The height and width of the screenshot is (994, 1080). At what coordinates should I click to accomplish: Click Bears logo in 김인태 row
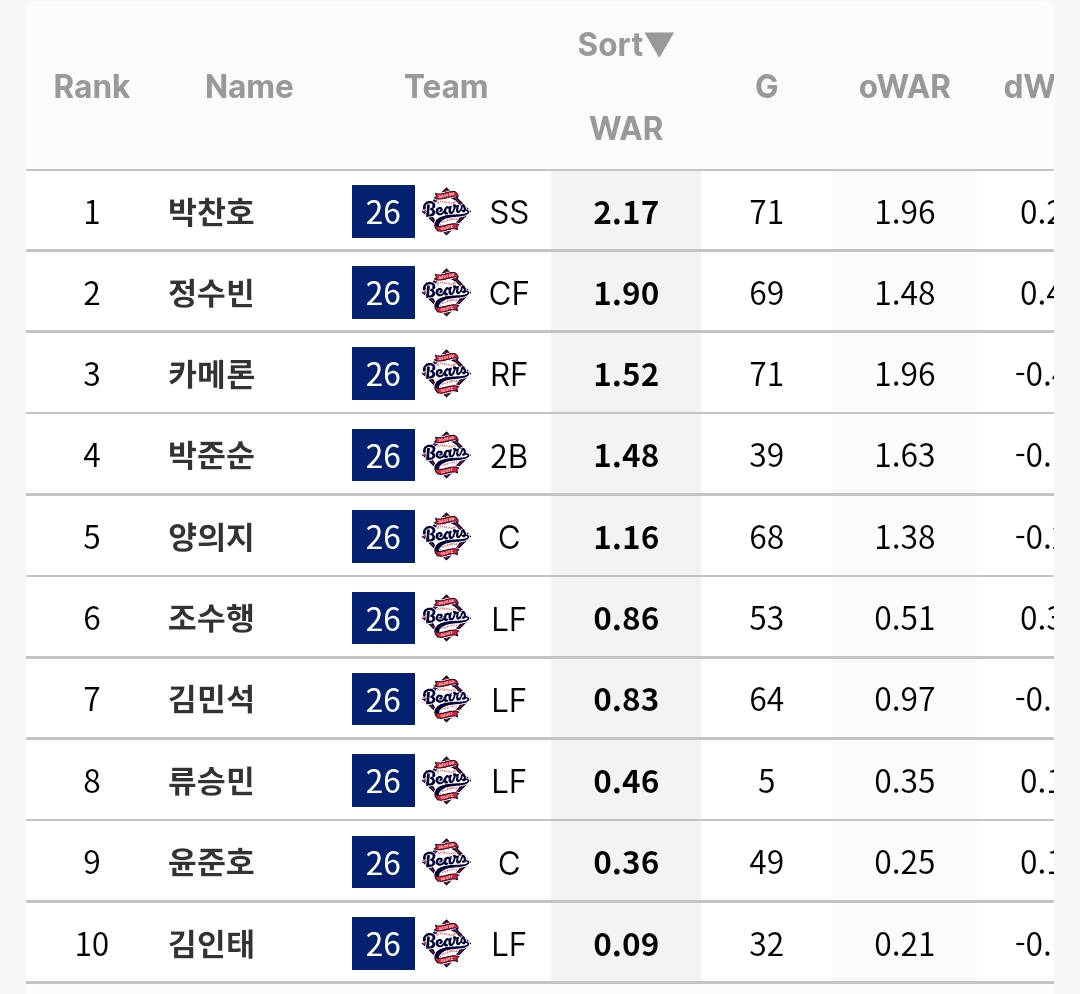click(446, 944)
